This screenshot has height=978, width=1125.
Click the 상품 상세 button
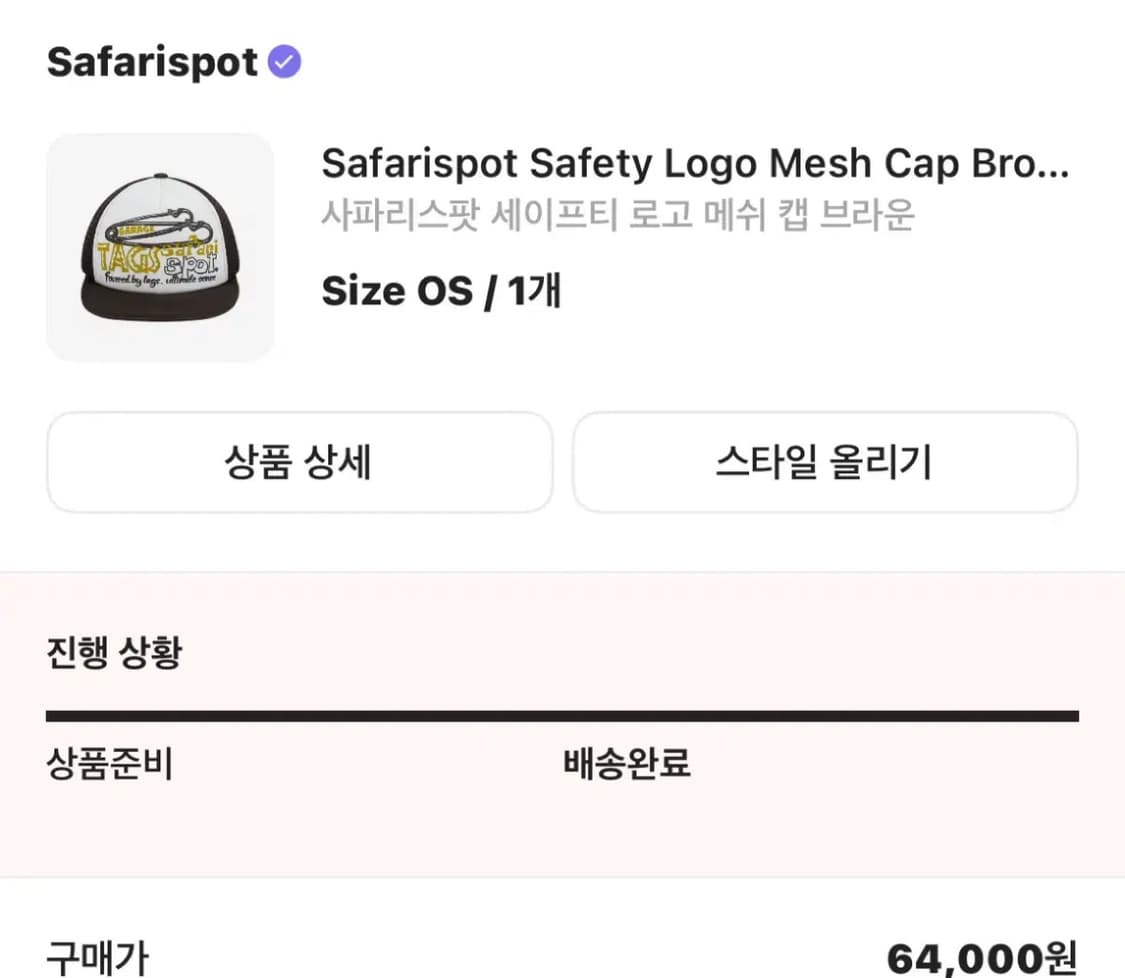pos(300,462)
